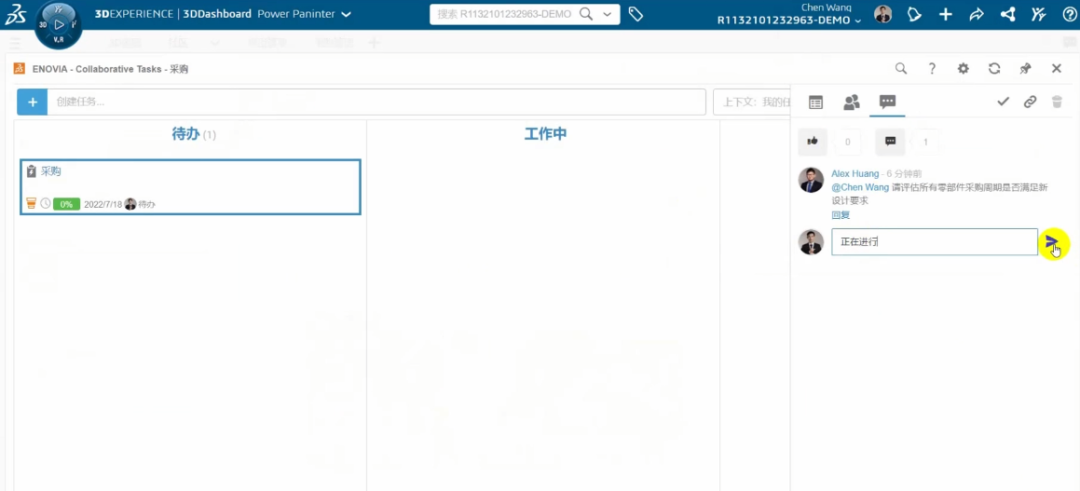Click the reply link under comment
Screen dimensions: 1080x491
point(840,215)
